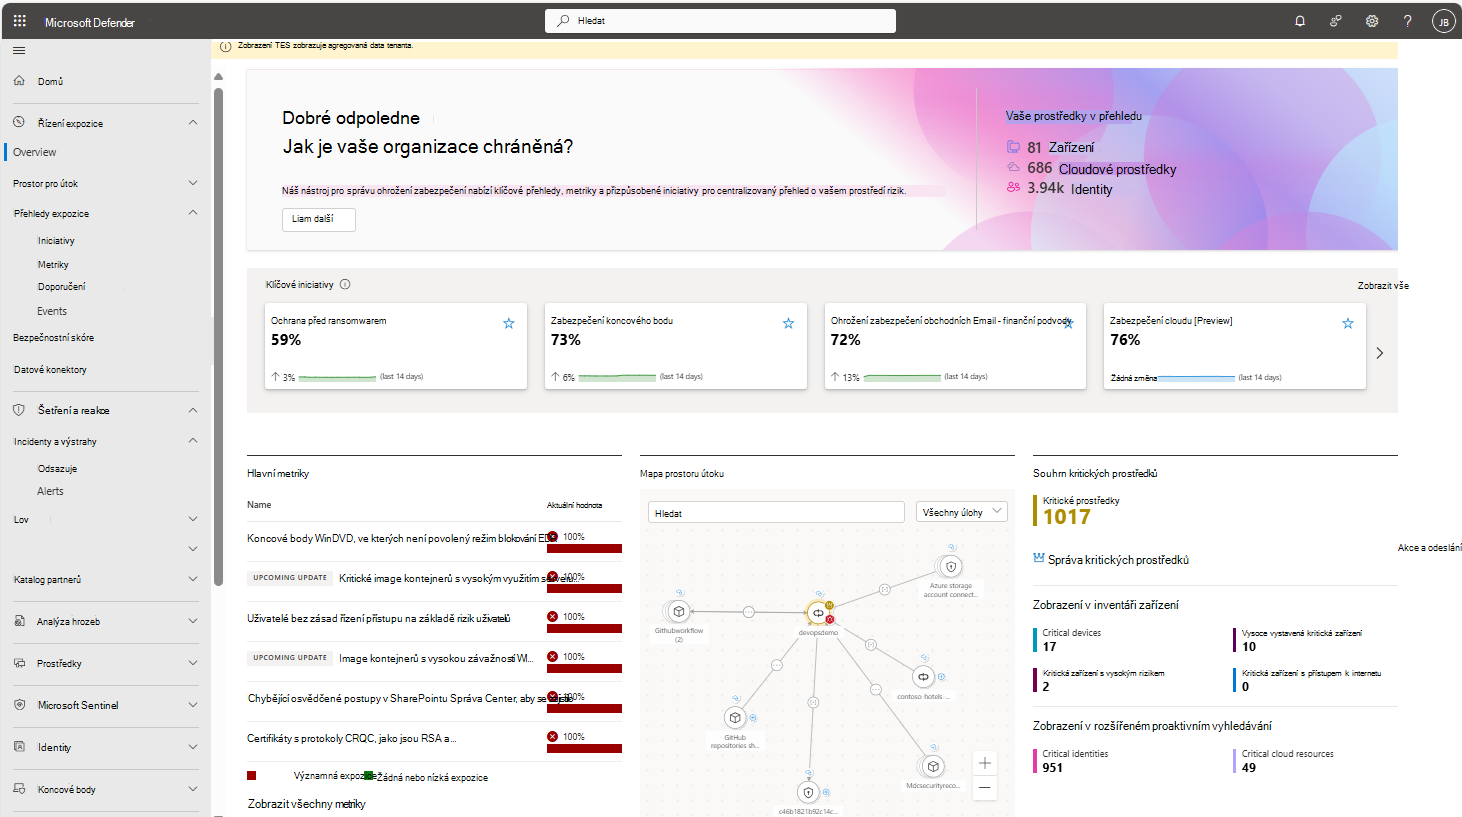
Task: Zoom out with the map minus button
Action: click(x=985, y=788)
